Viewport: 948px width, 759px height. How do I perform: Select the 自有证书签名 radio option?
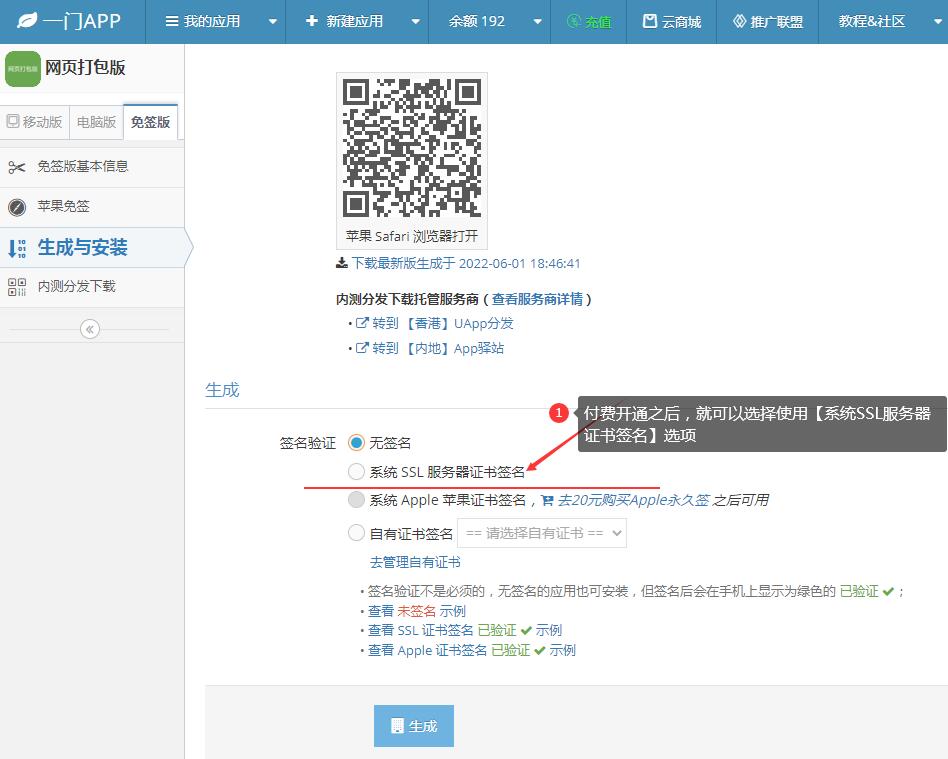pos(356,533)
